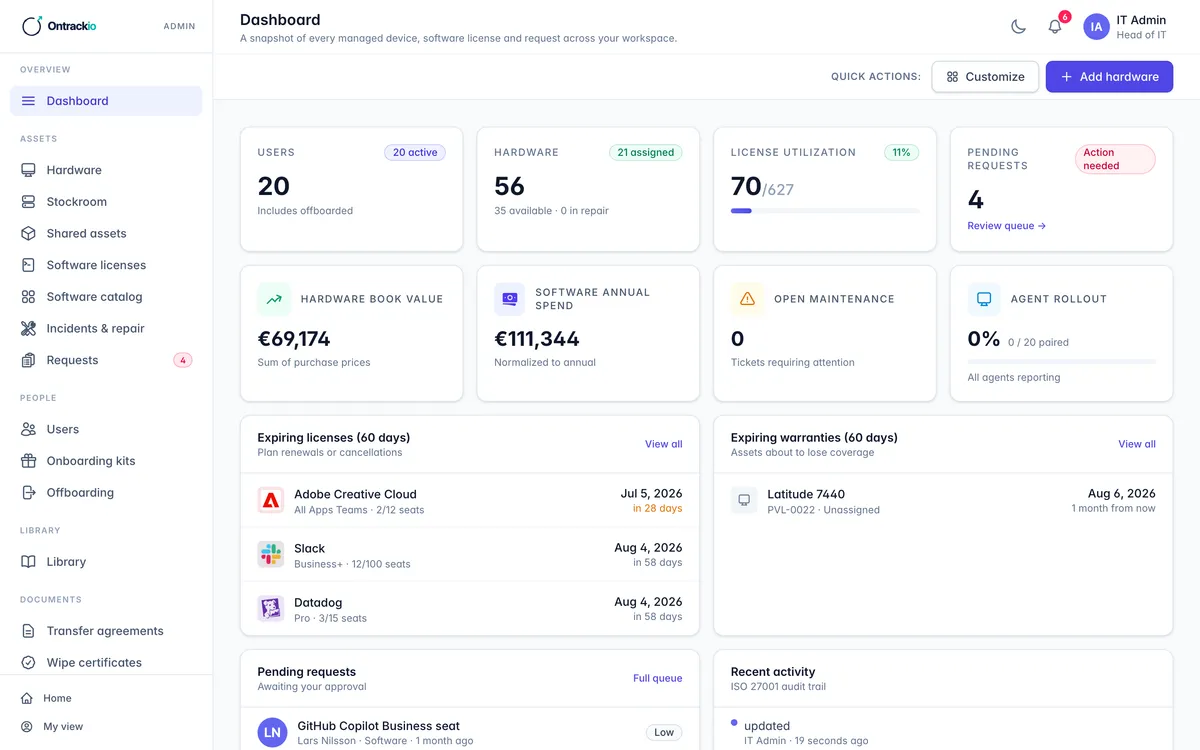
Task: Open Full queue of pending requests
Action: point(657,678)
